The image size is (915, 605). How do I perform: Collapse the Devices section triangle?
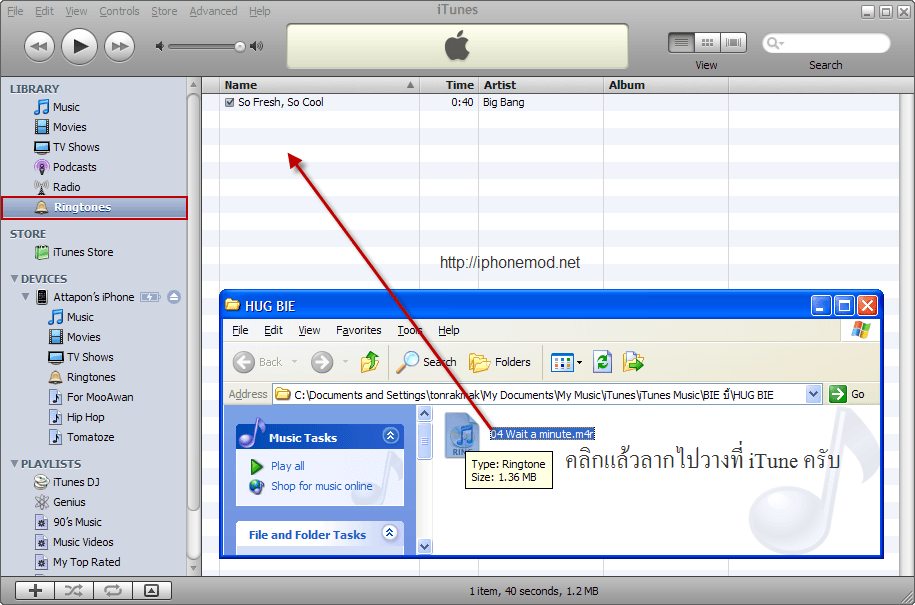(x=15, y=279)
